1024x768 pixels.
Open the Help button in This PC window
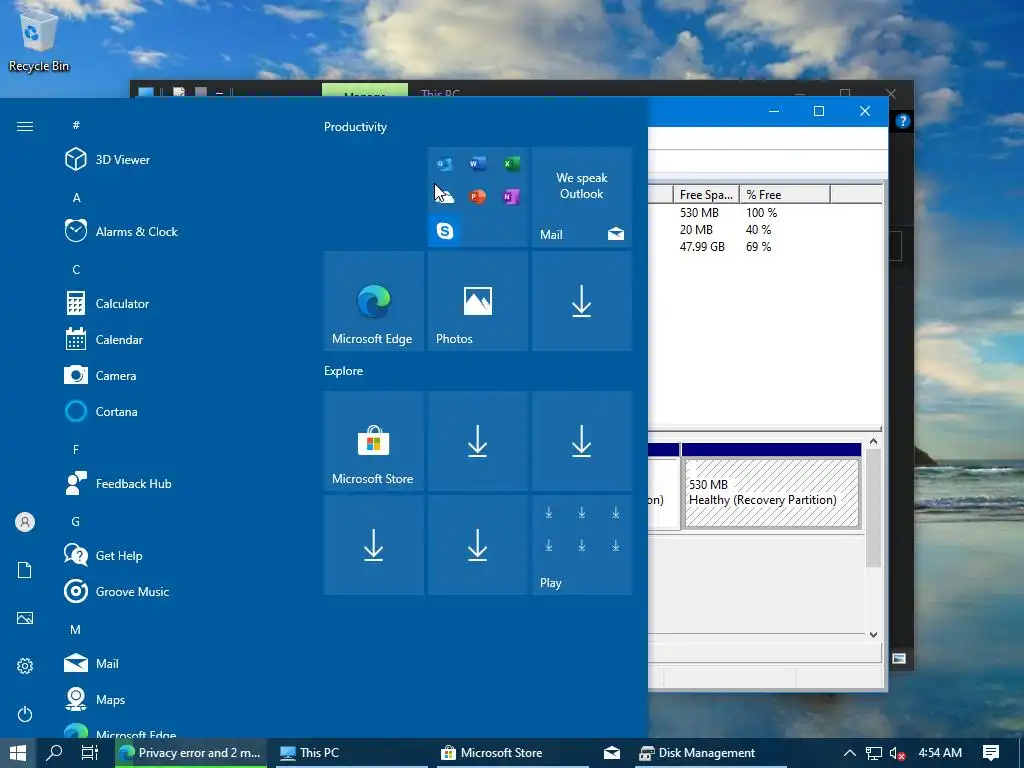click(903, 121)
